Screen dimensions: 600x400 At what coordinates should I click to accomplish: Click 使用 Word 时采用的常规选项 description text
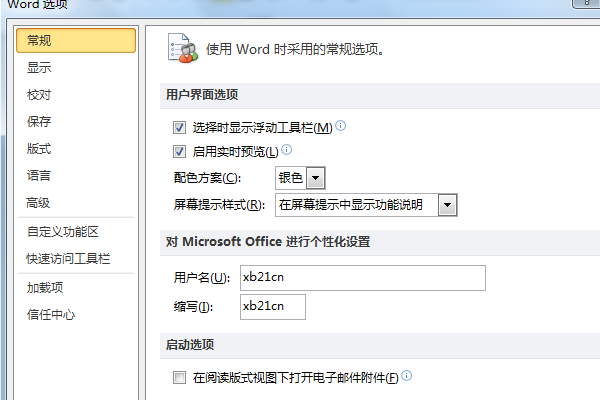[x=295, y=49]
